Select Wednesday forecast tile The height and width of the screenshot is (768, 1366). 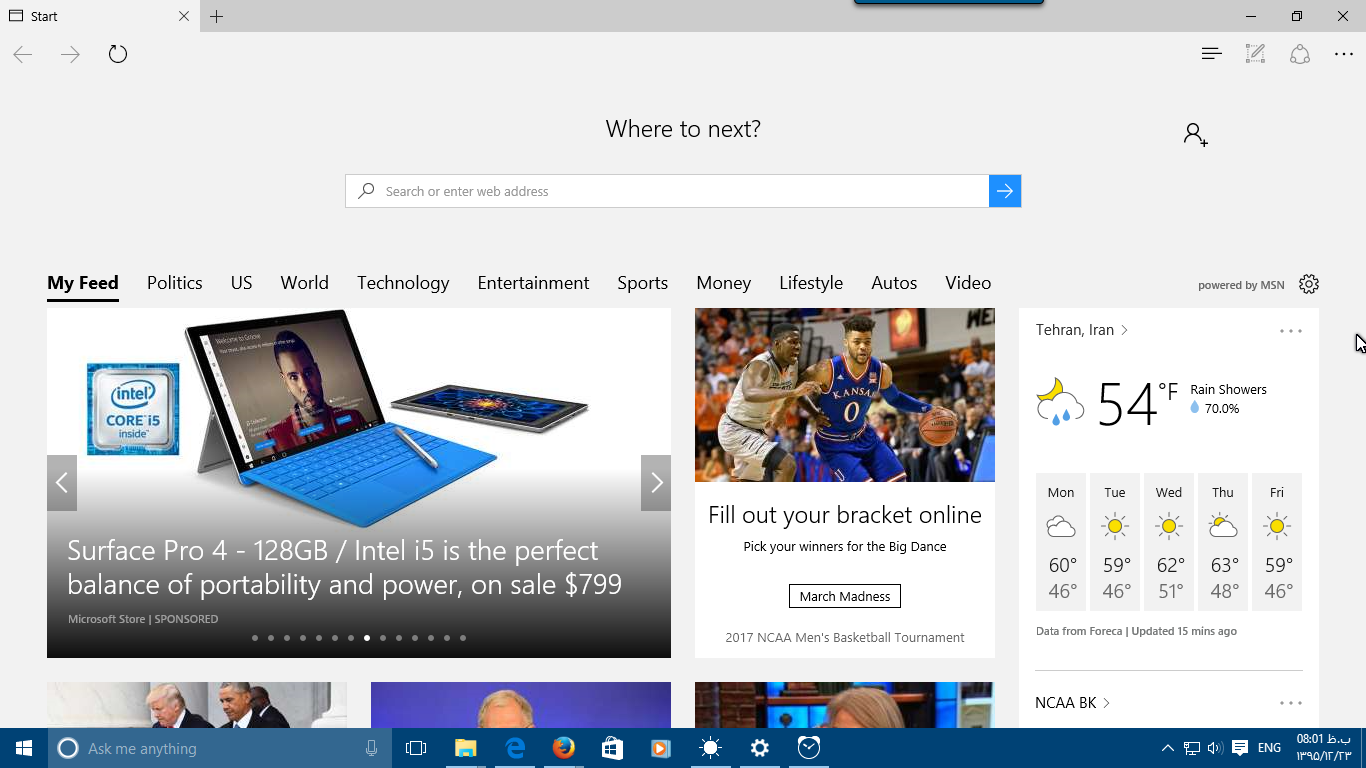click(x=1169, y=542)
